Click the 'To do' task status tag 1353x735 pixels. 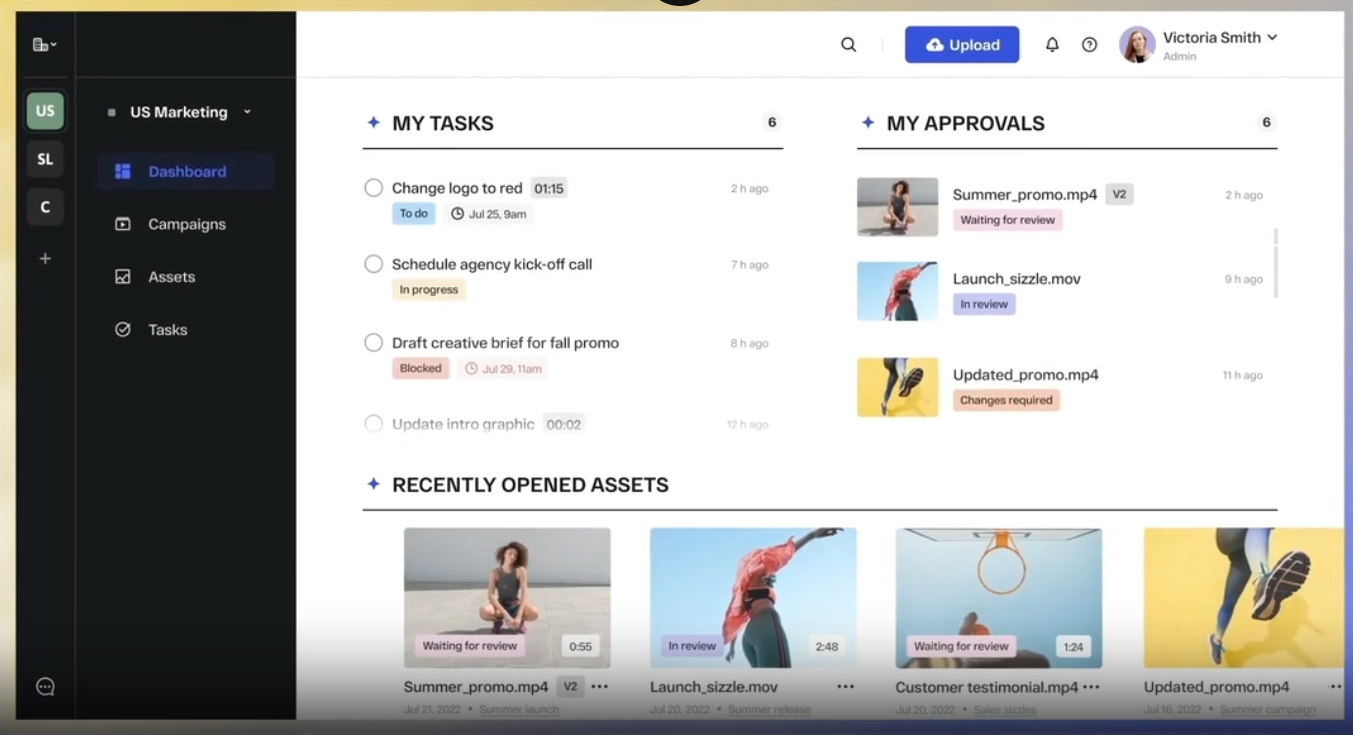click(413, 213)
